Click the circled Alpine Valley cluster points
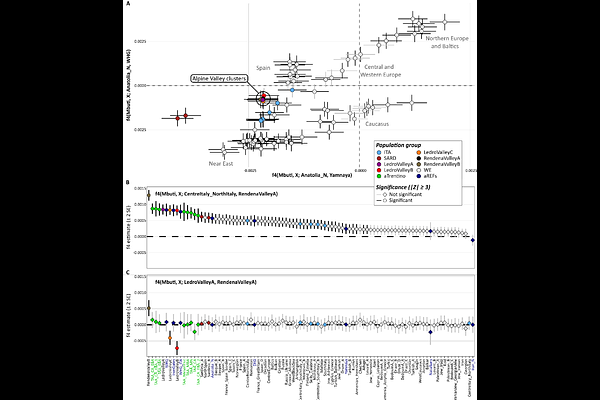The width and height of the screenshot is (600, 400). coord(263,98)
